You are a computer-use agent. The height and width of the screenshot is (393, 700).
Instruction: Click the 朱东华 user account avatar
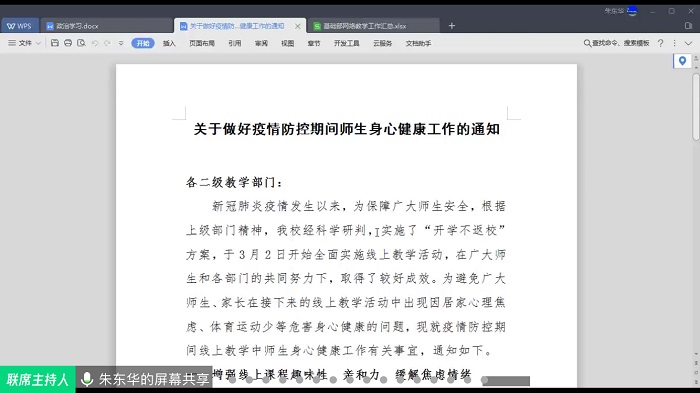coord(632,11)
